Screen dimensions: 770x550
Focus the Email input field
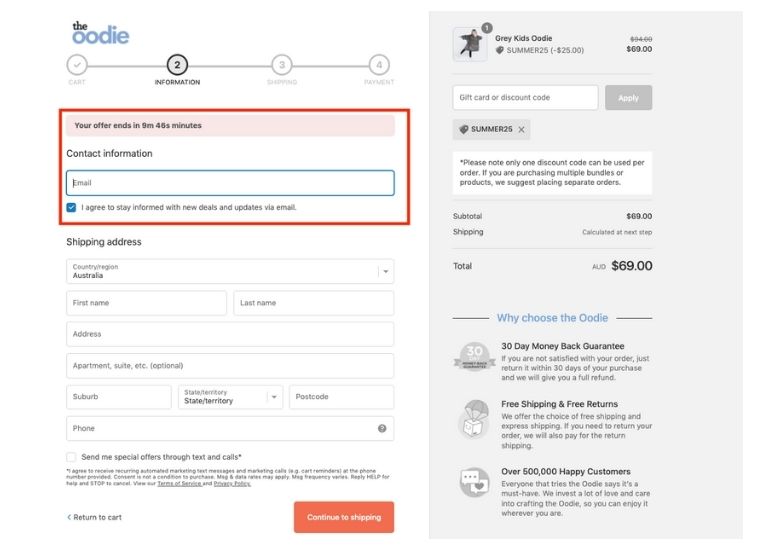click(230, 183)
